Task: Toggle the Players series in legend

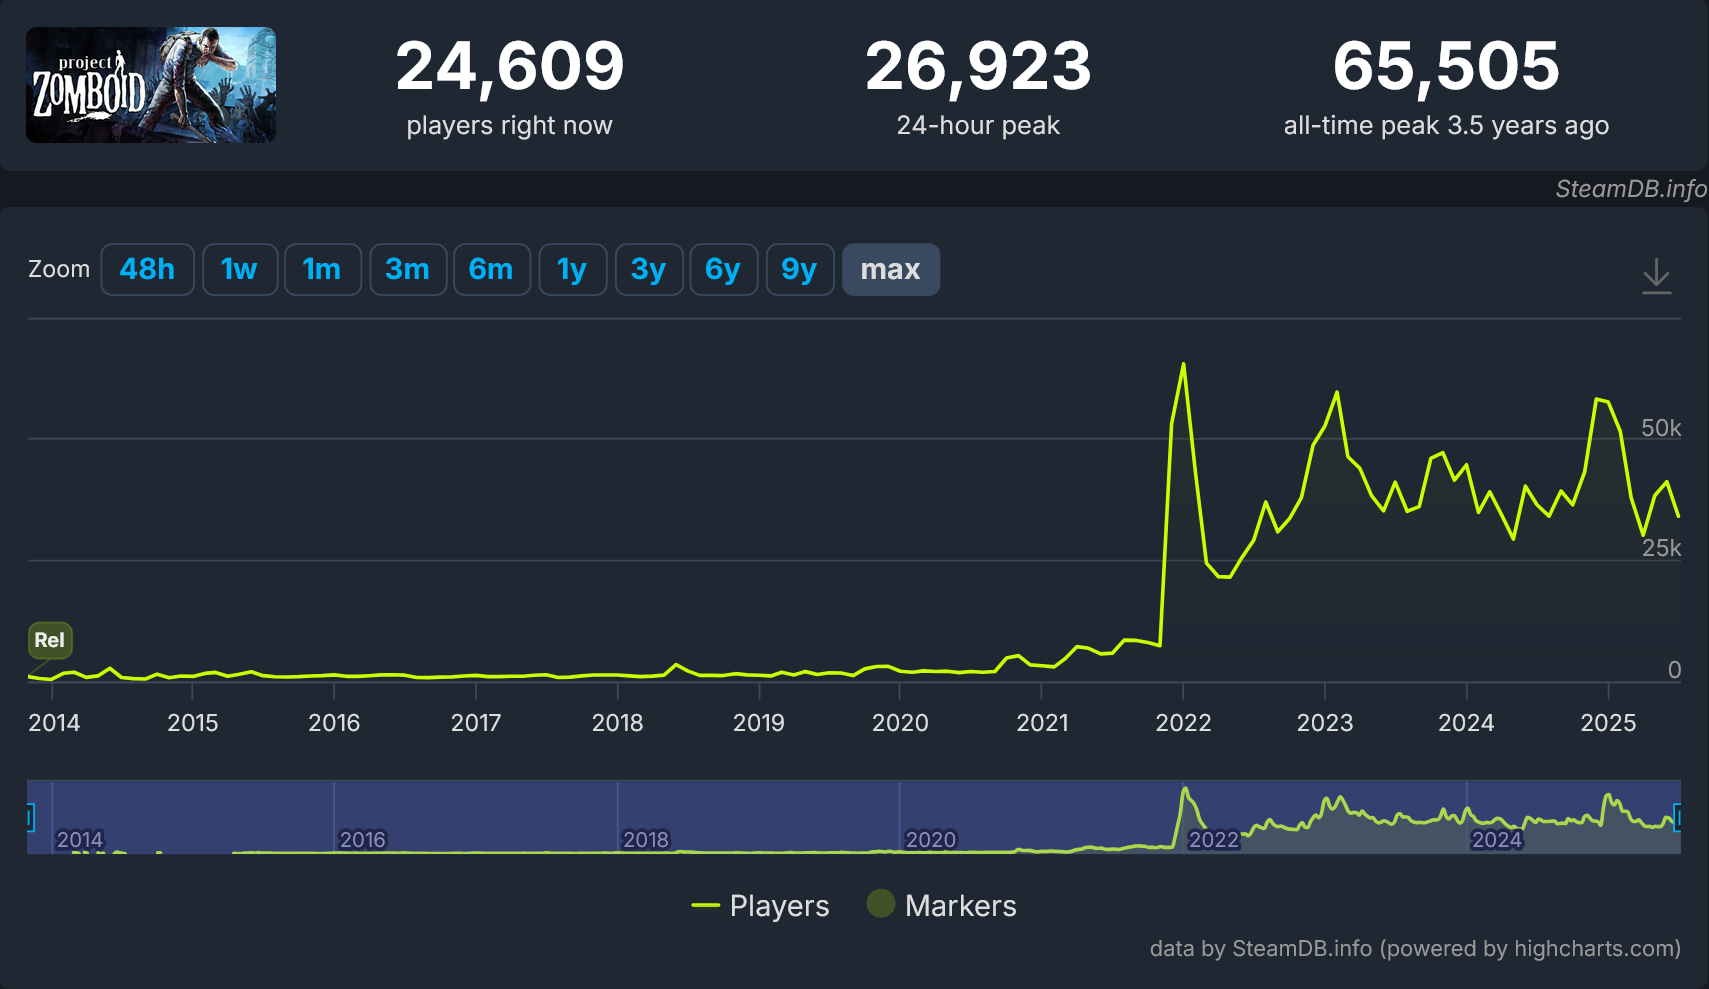Action: (x=760, y=905)
